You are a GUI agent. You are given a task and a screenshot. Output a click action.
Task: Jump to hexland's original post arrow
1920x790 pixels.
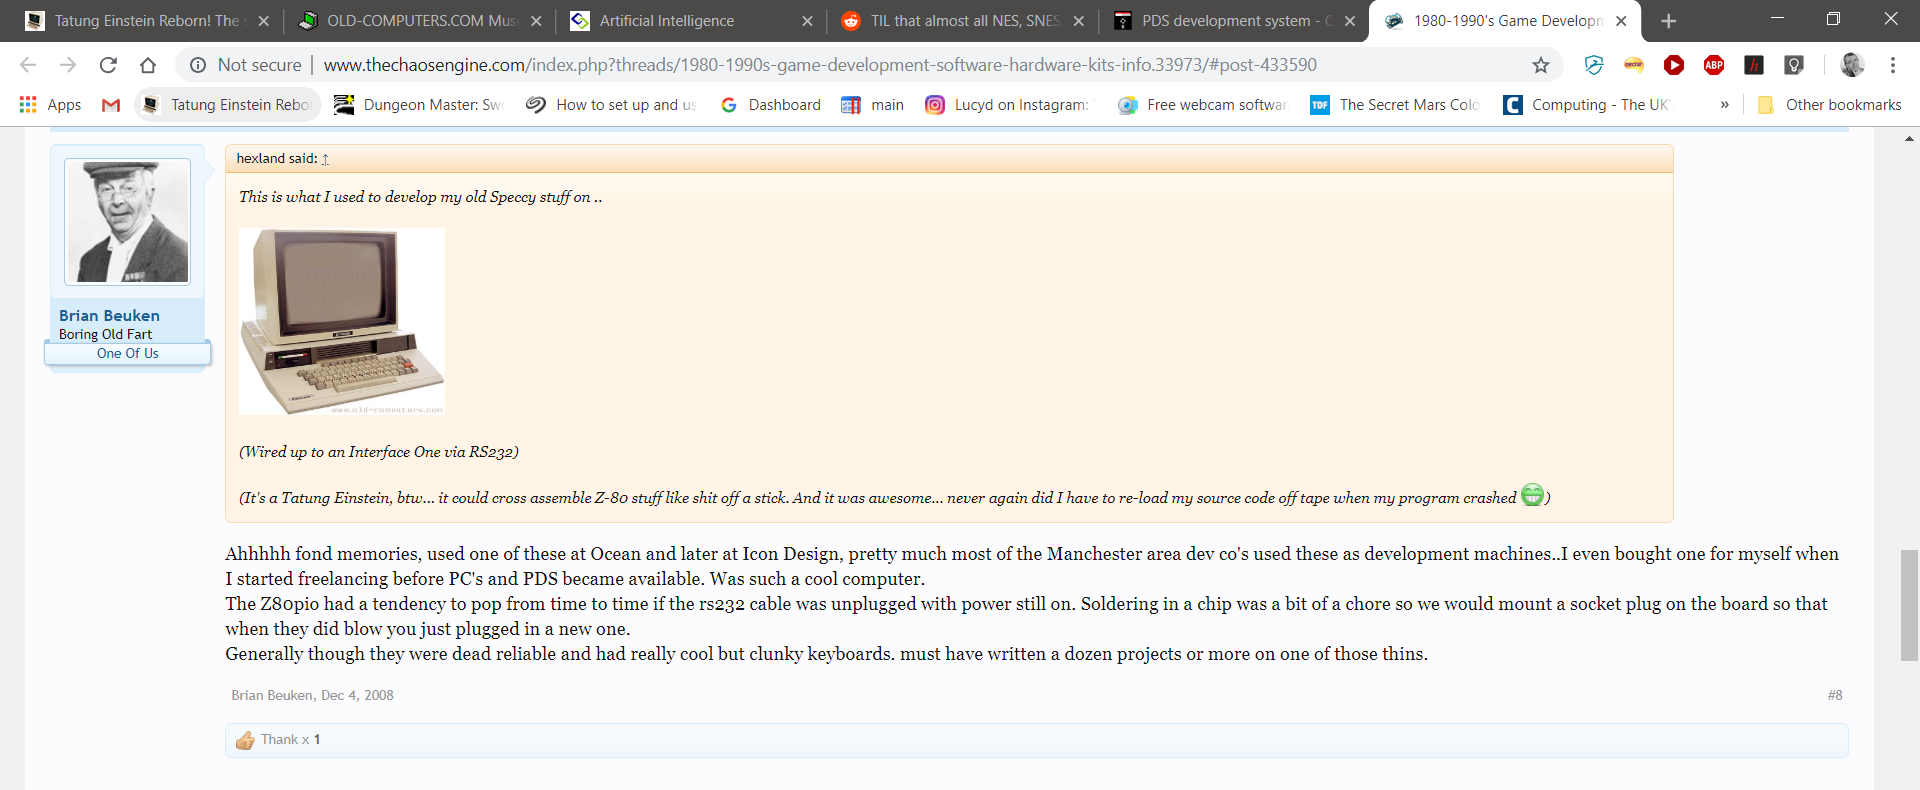coord(325,159)
